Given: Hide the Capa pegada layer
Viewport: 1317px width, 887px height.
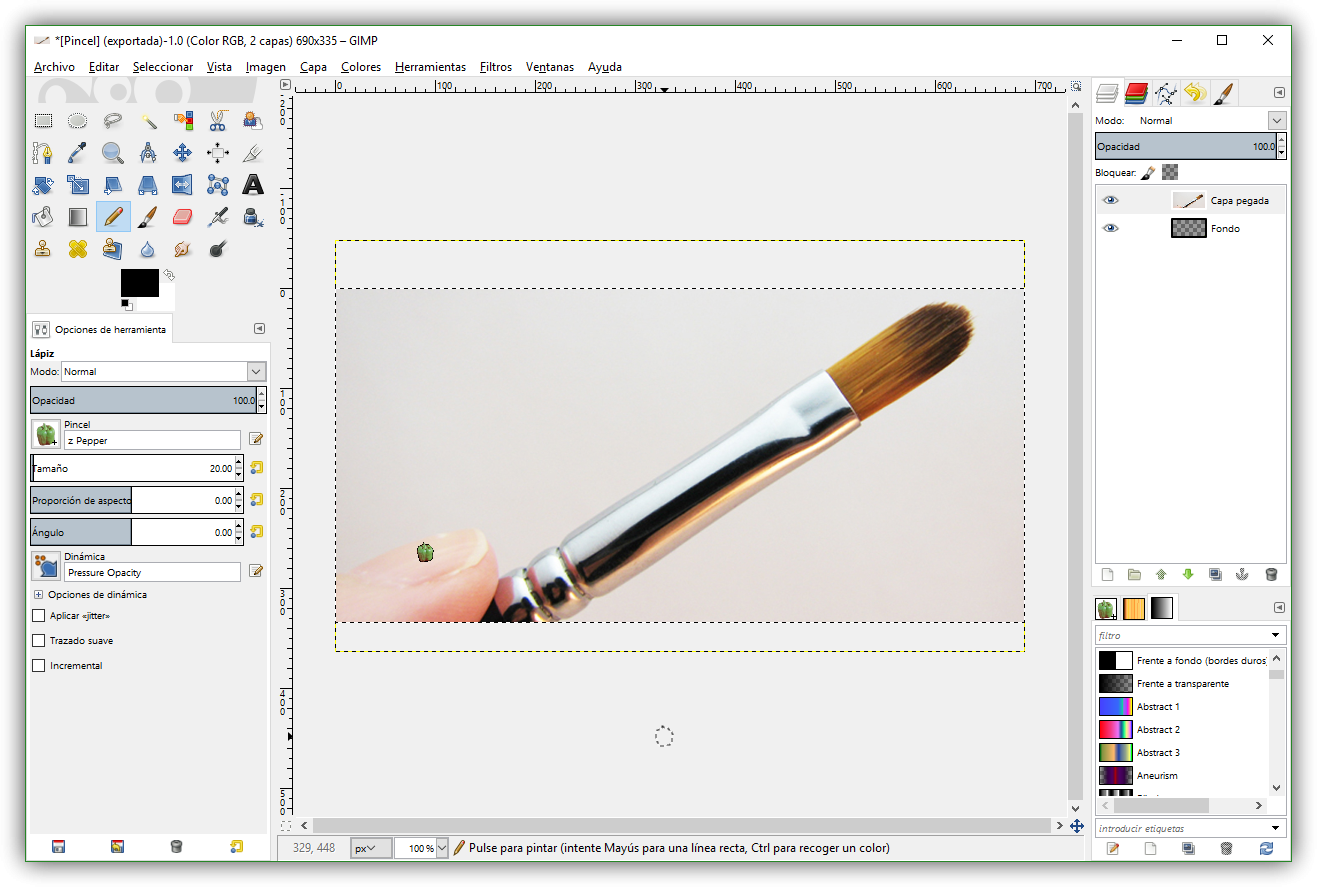Looking at the screenshot, I should (1110, 200).
